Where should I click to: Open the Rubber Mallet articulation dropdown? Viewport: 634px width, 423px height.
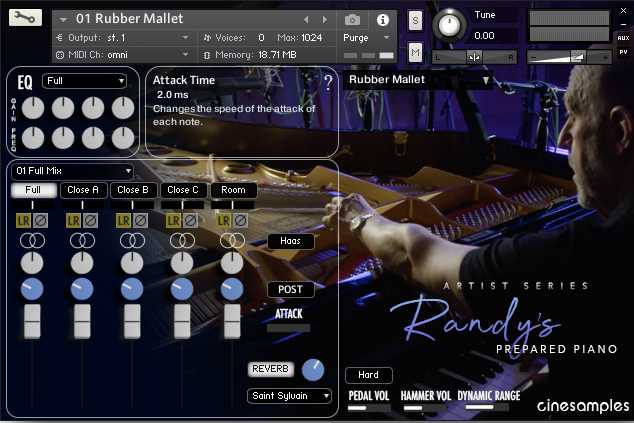[418, 80]
